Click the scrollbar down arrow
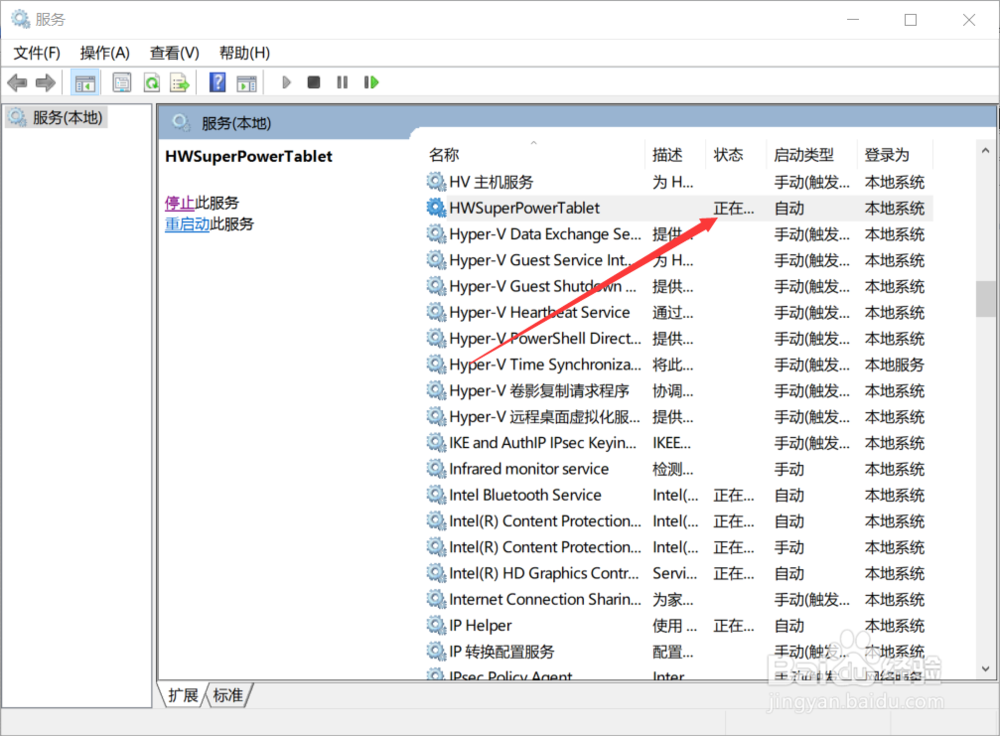The width and height of the screenshot is (1000, 736). (x=985, y=668)
